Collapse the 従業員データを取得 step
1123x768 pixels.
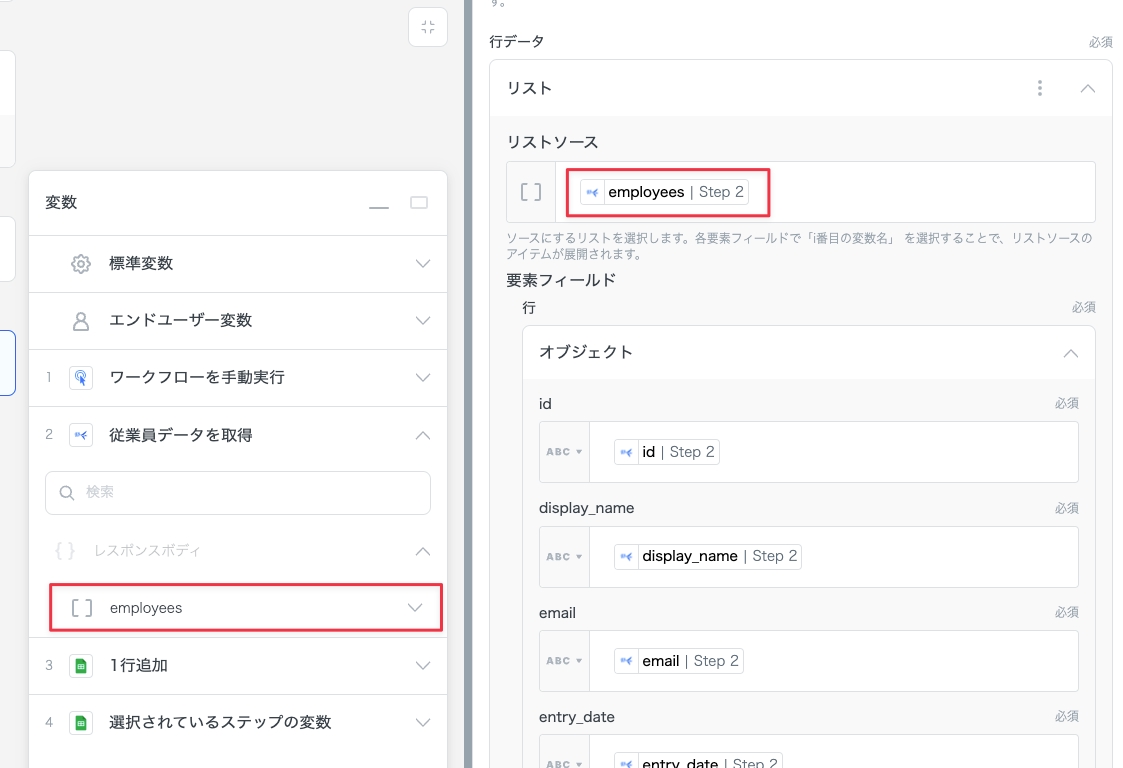coord(423,435)
